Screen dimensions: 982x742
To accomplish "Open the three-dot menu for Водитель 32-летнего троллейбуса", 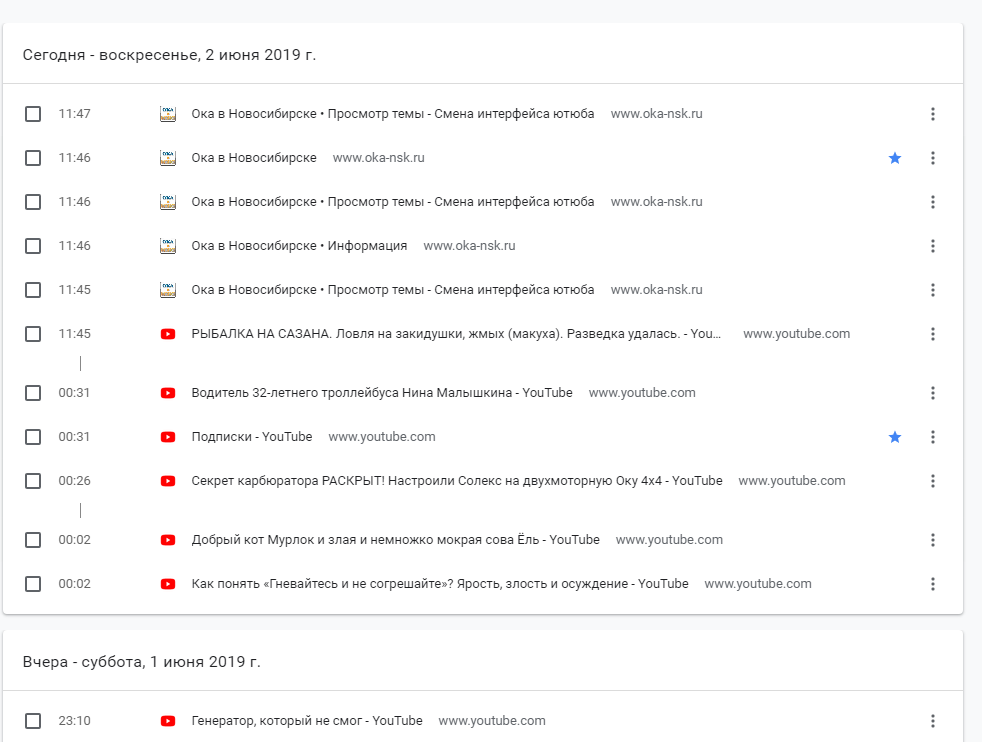I will 933,393.
